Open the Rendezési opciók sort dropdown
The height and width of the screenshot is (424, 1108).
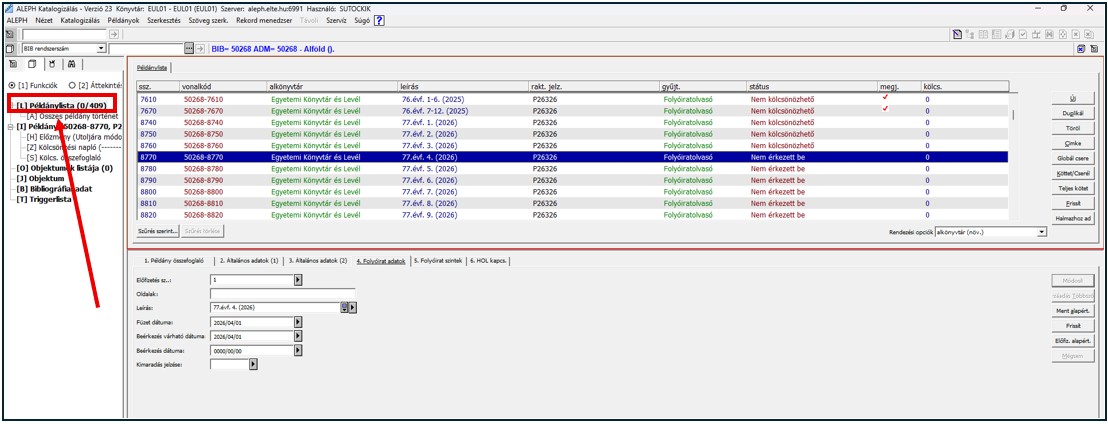tap(1042, 231)
